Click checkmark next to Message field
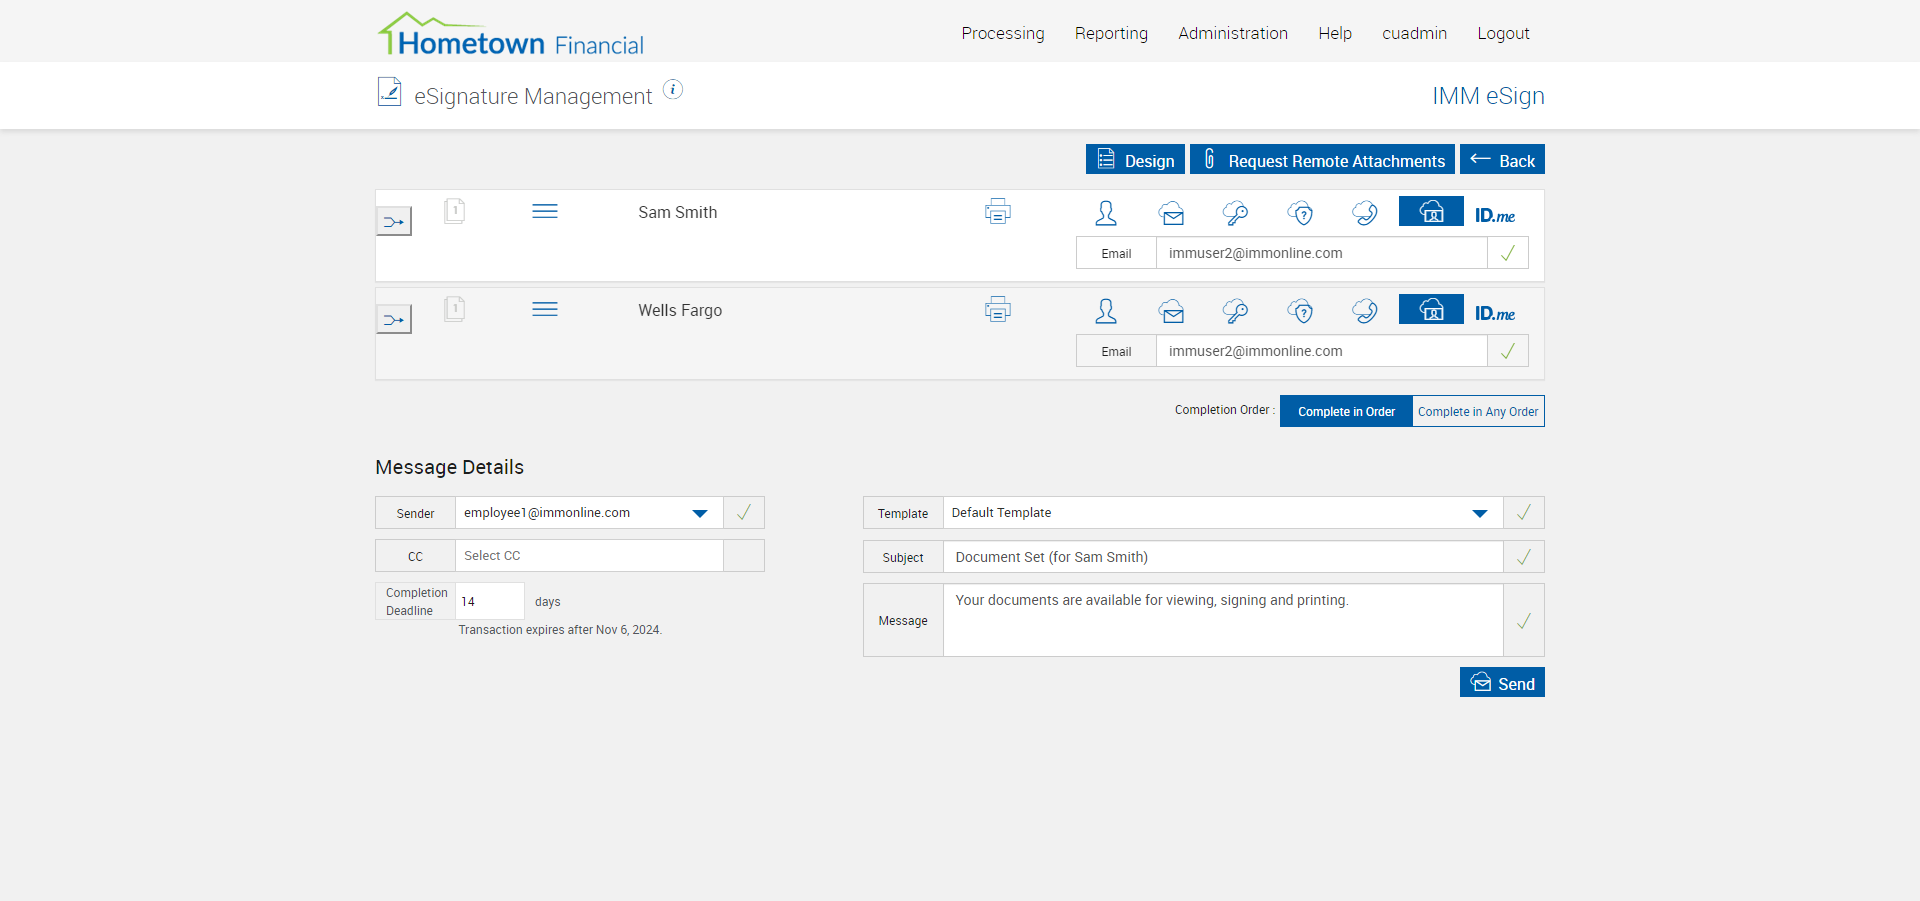The image size is (1920, 901). click(x=1524, y=620)
